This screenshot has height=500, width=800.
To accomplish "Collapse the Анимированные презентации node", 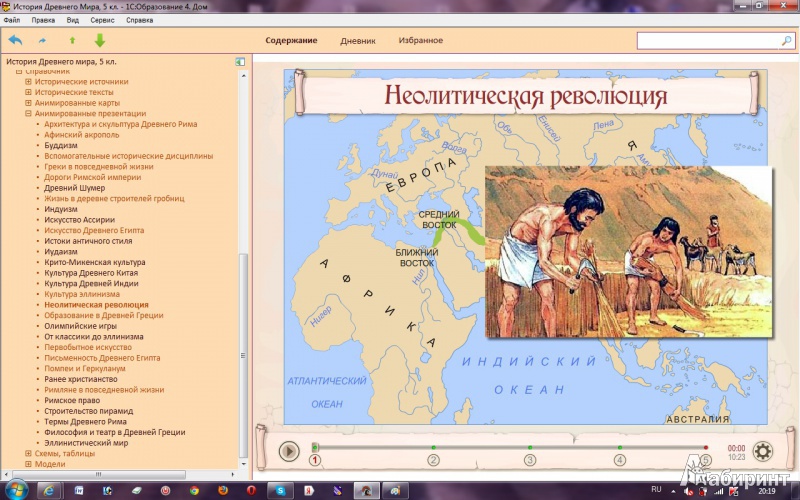I will pyautogui.click(x=29, y=114).
